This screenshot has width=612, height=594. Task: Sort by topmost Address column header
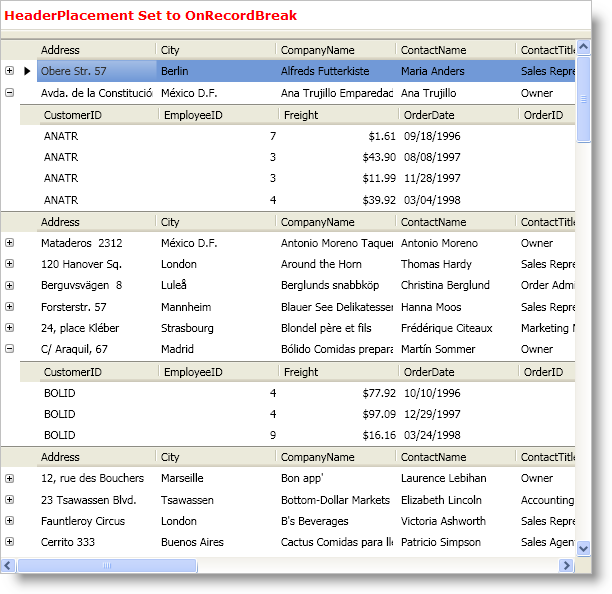coord(96,50)
